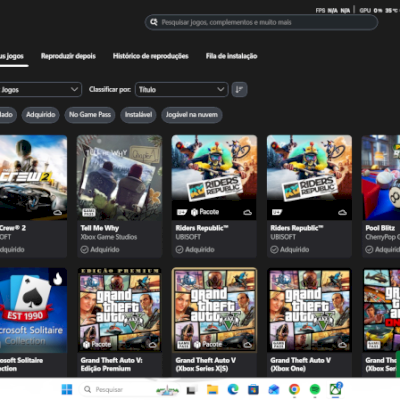Launch Microsoft Edge from taskbar

click(x=233, y=389)
